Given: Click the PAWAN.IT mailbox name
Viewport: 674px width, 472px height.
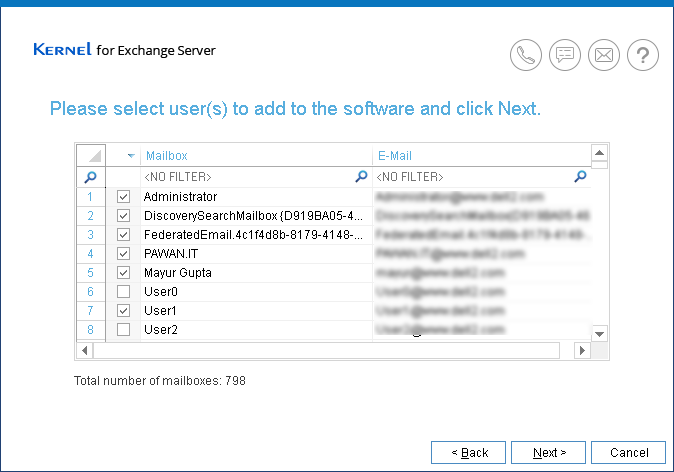Looking at the screenshot, I should pos(171,254).
